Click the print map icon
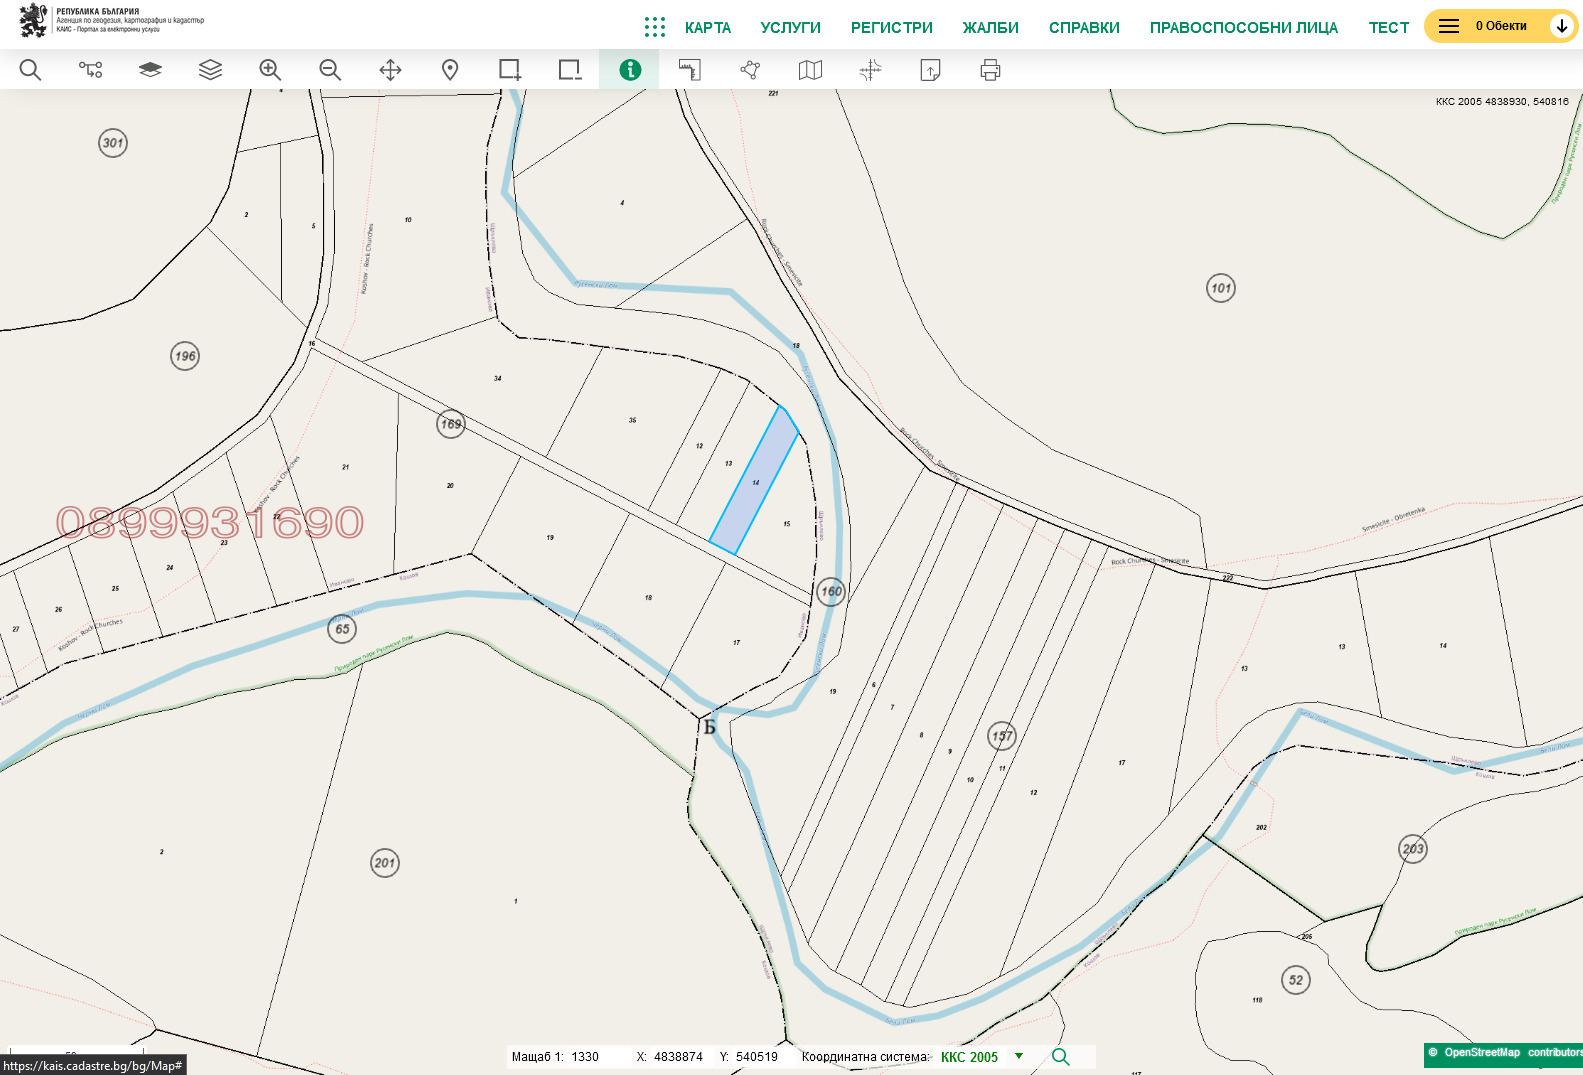 [990, 70]
